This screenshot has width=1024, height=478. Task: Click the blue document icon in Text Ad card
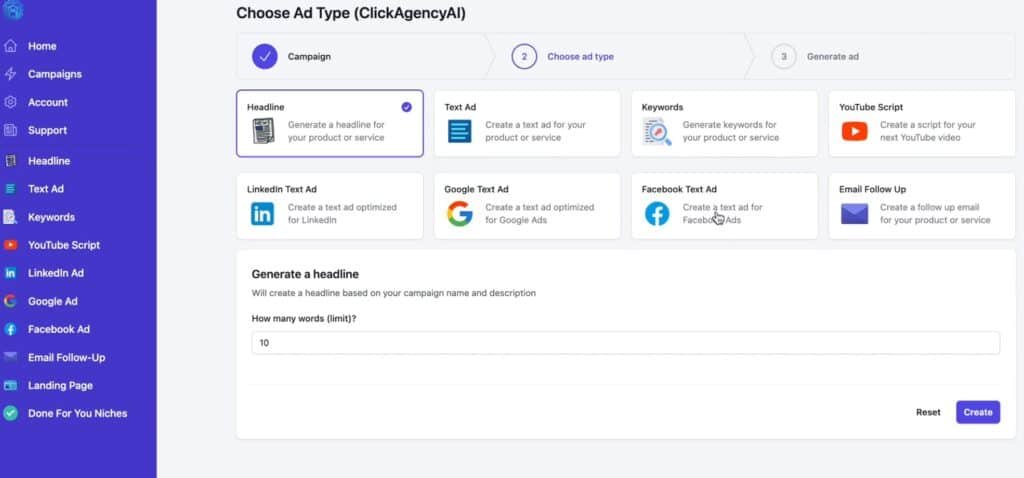460,131
